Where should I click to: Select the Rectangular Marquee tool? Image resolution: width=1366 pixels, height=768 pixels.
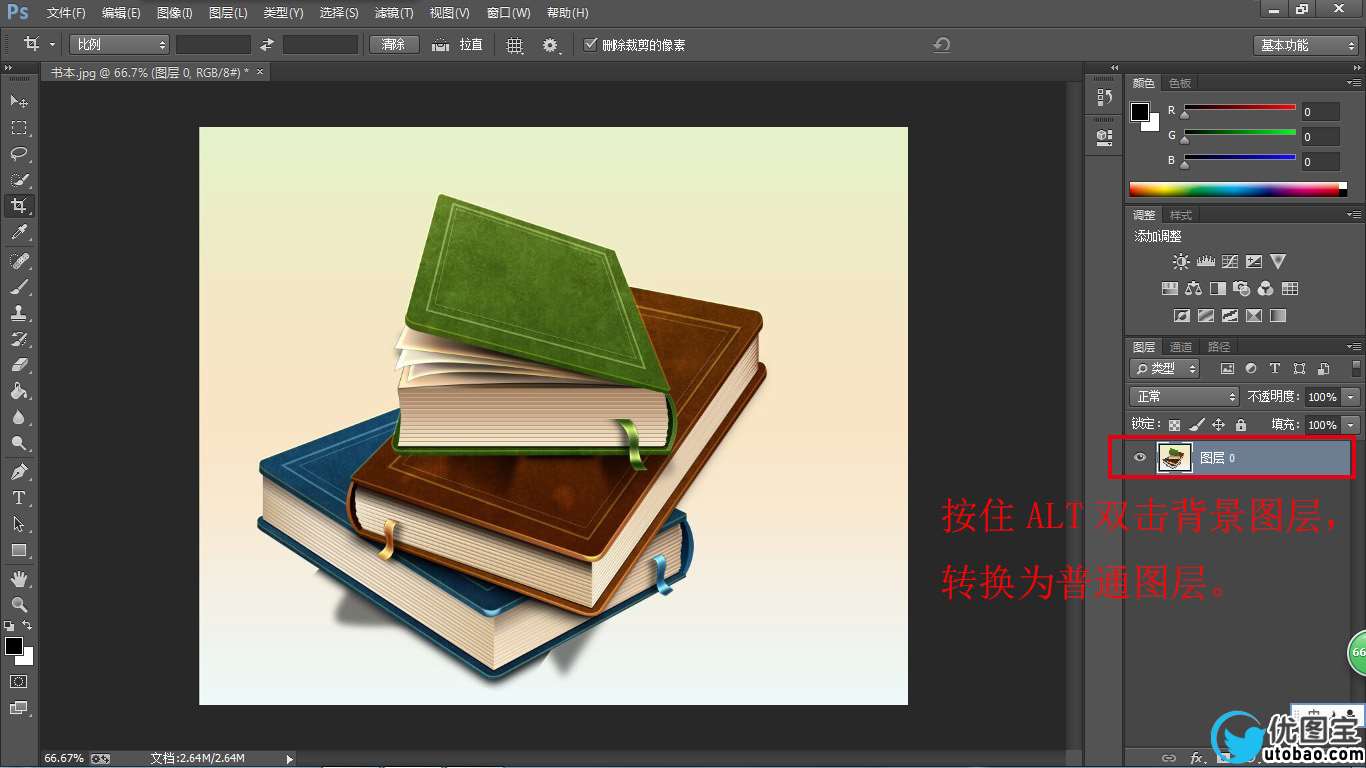[19, 128]
